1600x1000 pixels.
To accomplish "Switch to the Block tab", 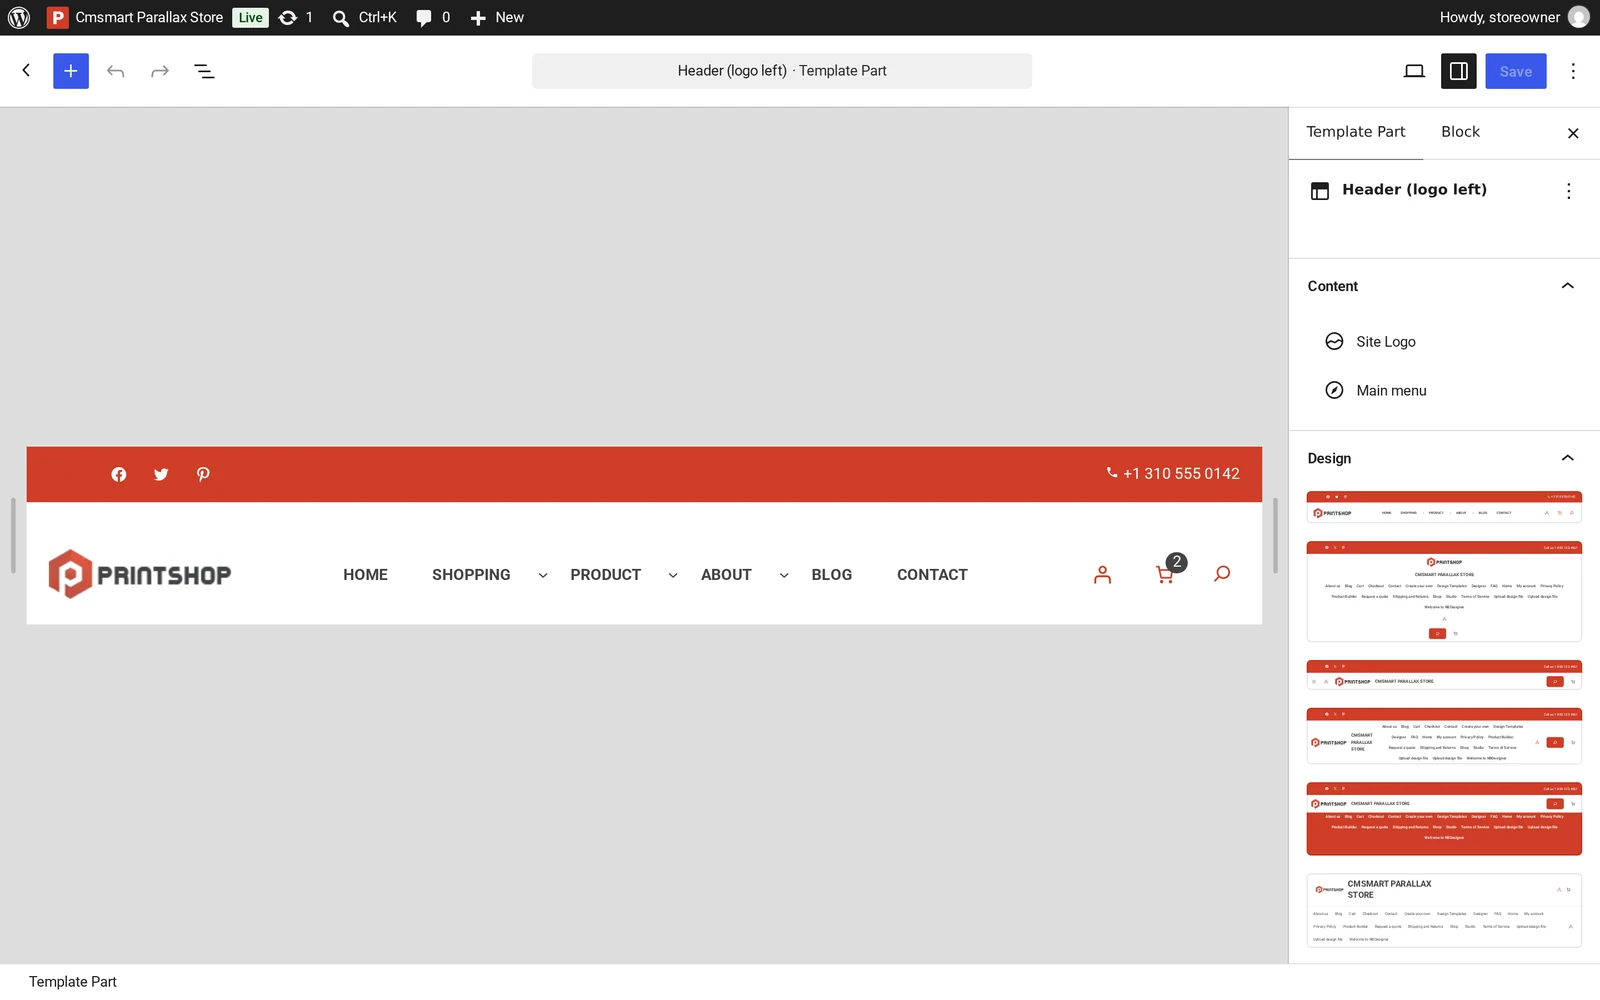I will point(1460,132).
